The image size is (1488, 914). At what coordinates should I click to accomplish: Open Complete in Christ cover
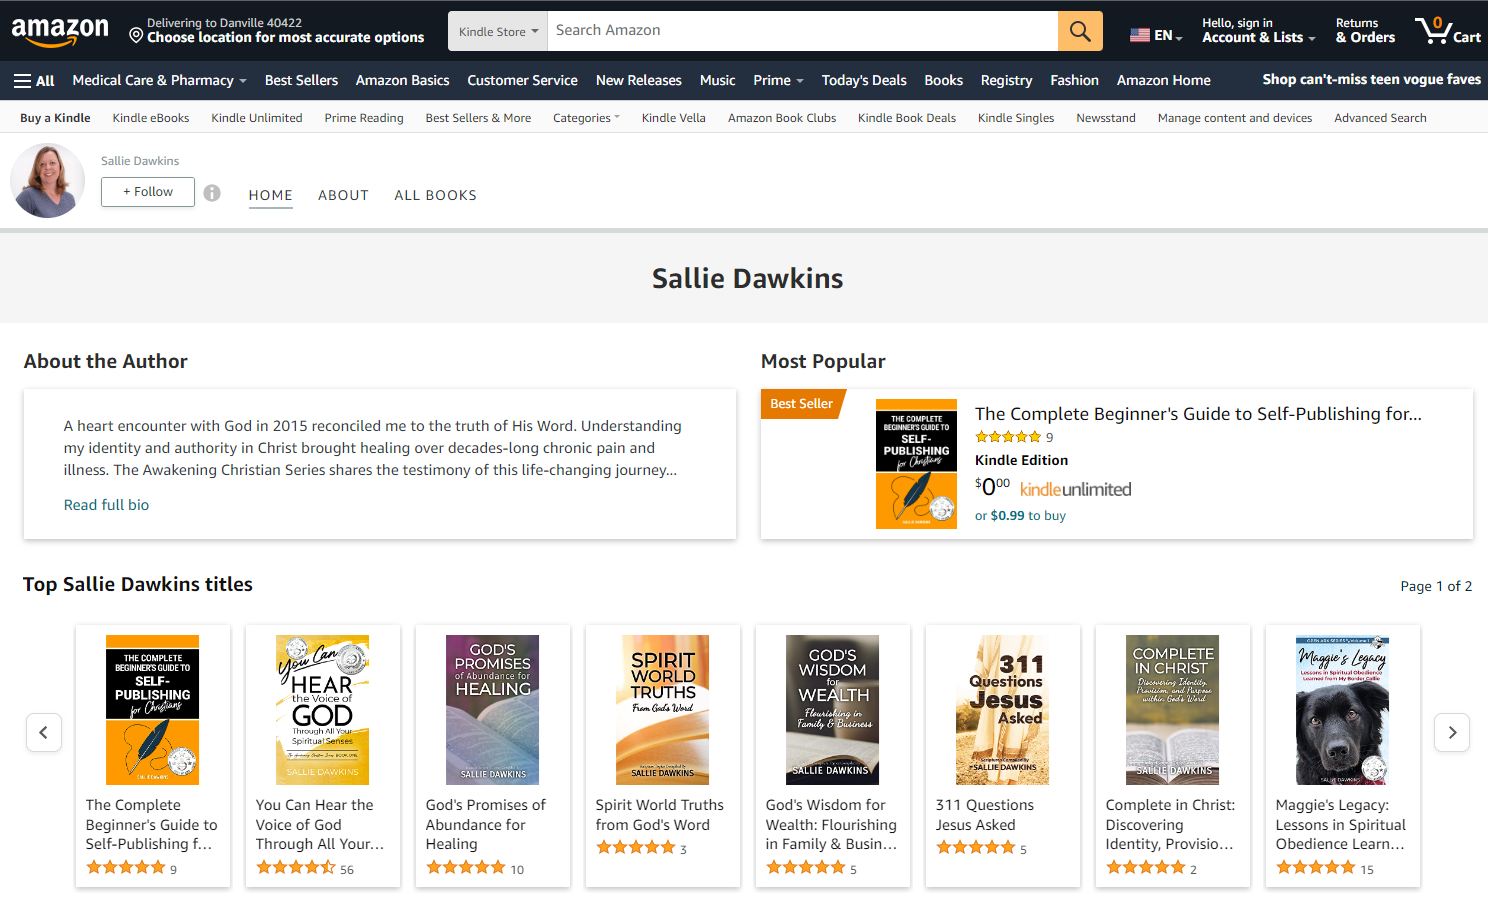coord(1172,710)
